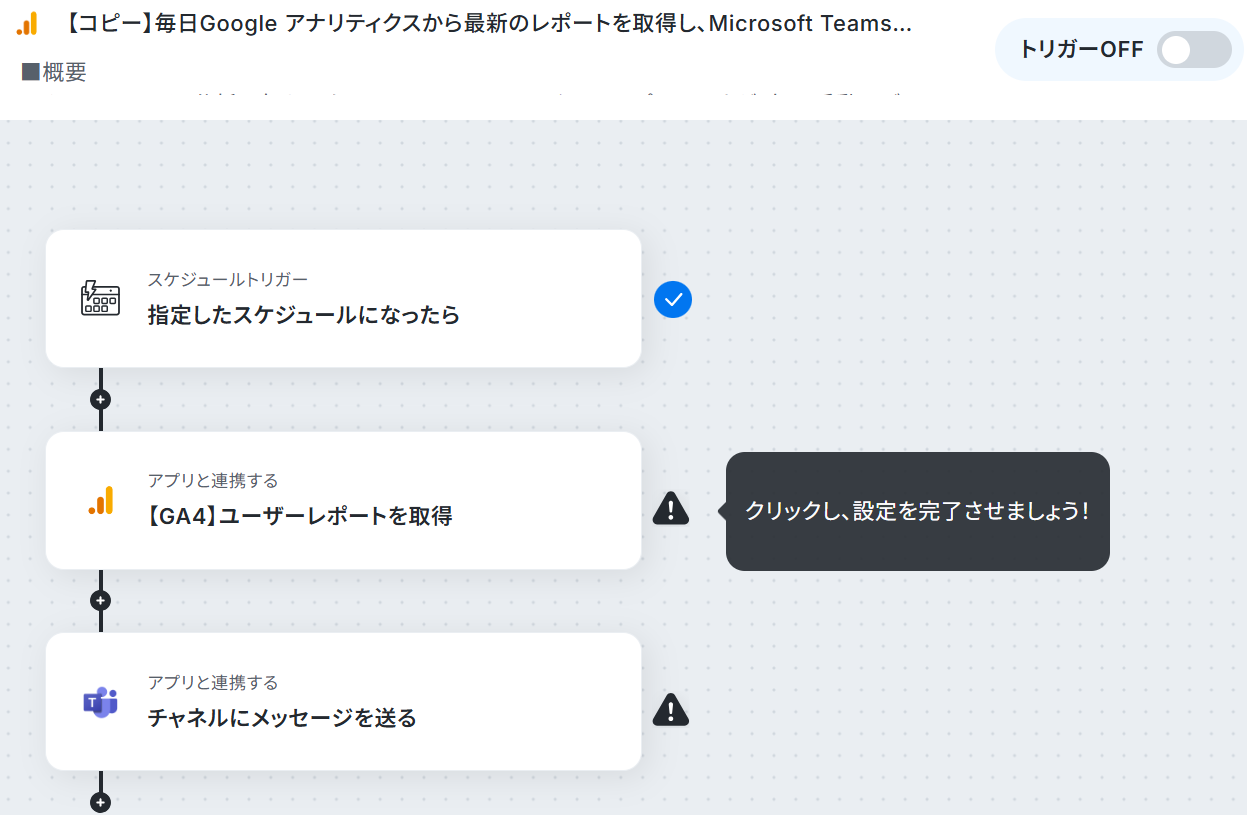
Task: Toggle the トリガーOFF switch
Action: click(x=1194, y=49)
